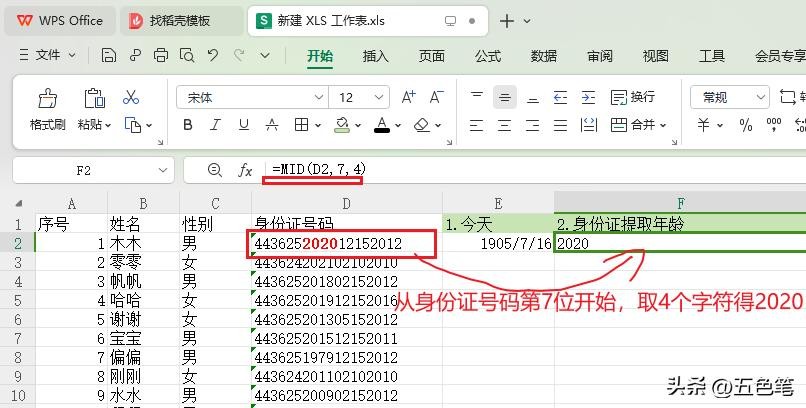Screen dimensions: 806x408
Task: Click the Save icon in quick access toolbar
Action: click(109, 56)
